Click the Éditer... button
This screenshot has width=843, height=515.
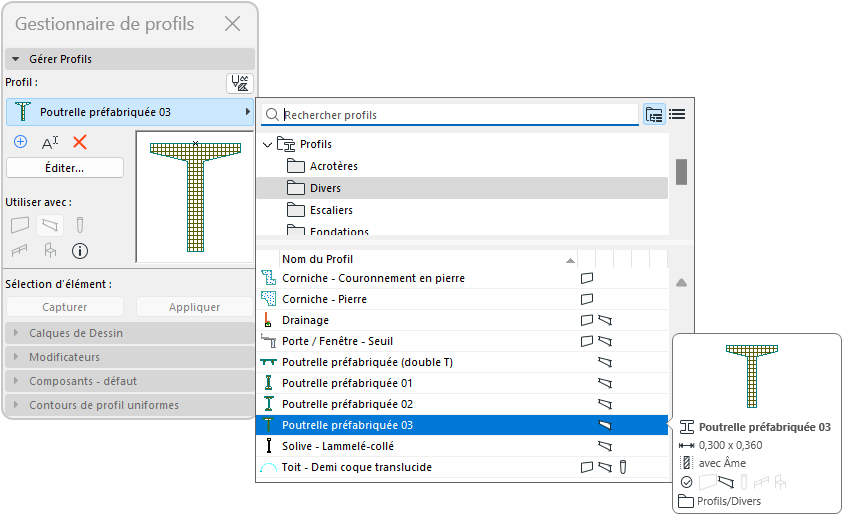coord(65,168)
